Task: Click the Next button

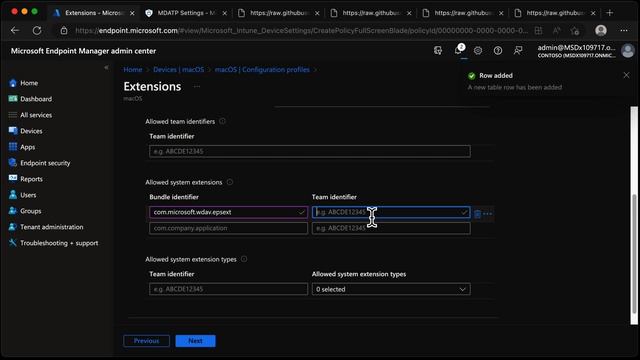Action: point(196,341)
